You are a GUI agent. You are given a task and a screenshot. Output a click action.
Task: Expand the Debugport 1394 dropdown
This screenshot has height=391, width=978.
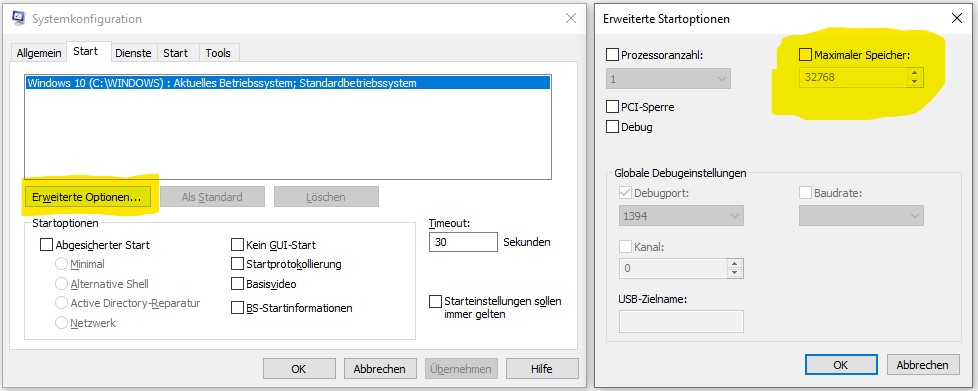pyautogui.click(x=681, y=216)
